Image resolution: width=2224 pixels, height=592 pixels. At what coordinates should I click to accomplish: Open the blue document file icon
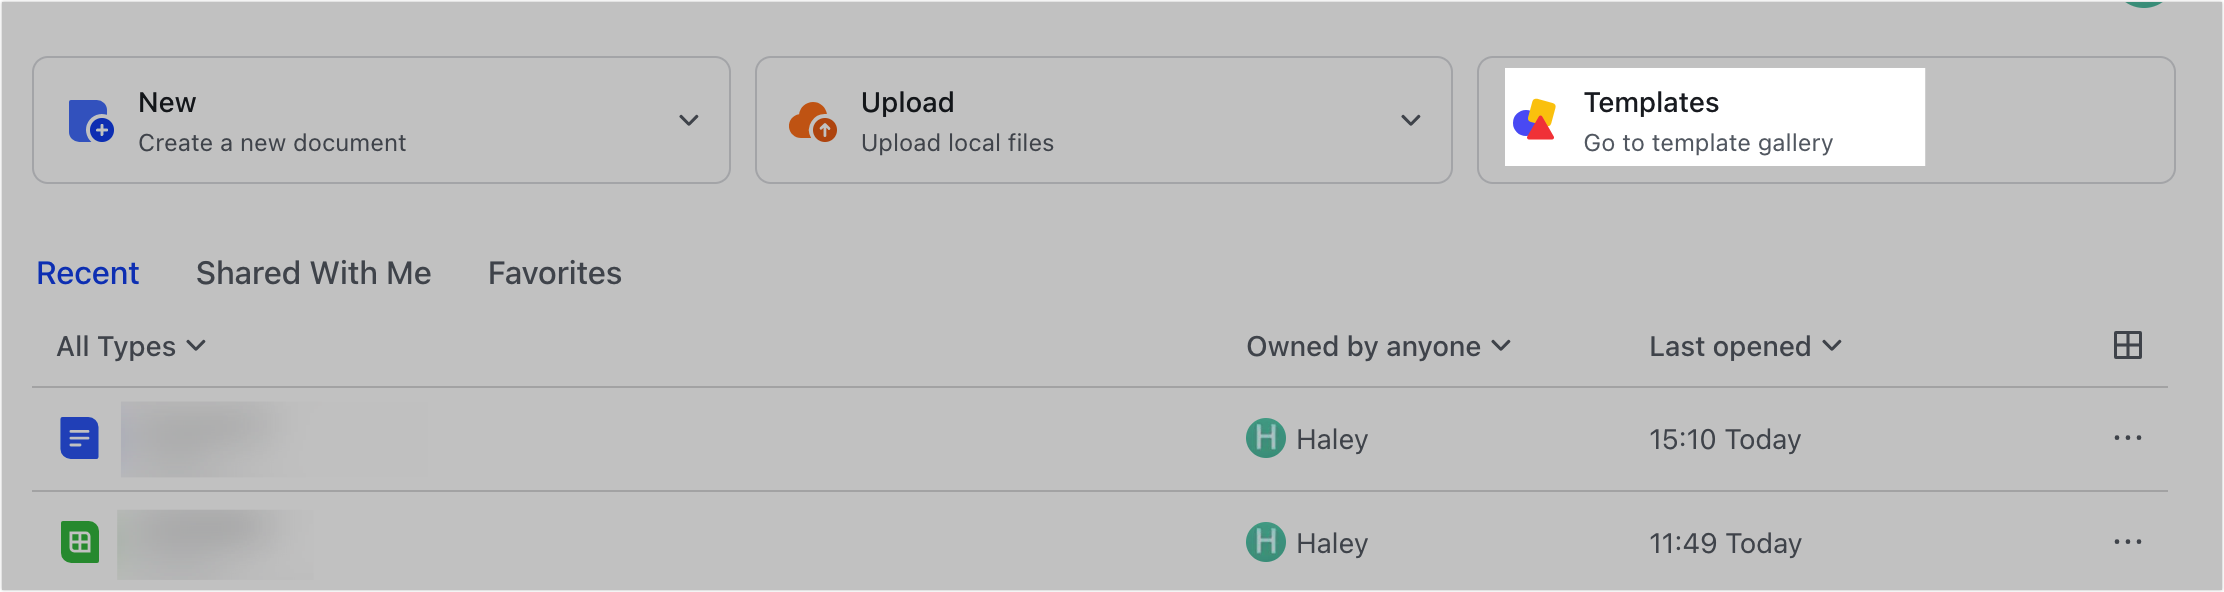click(x=79, y=438)
